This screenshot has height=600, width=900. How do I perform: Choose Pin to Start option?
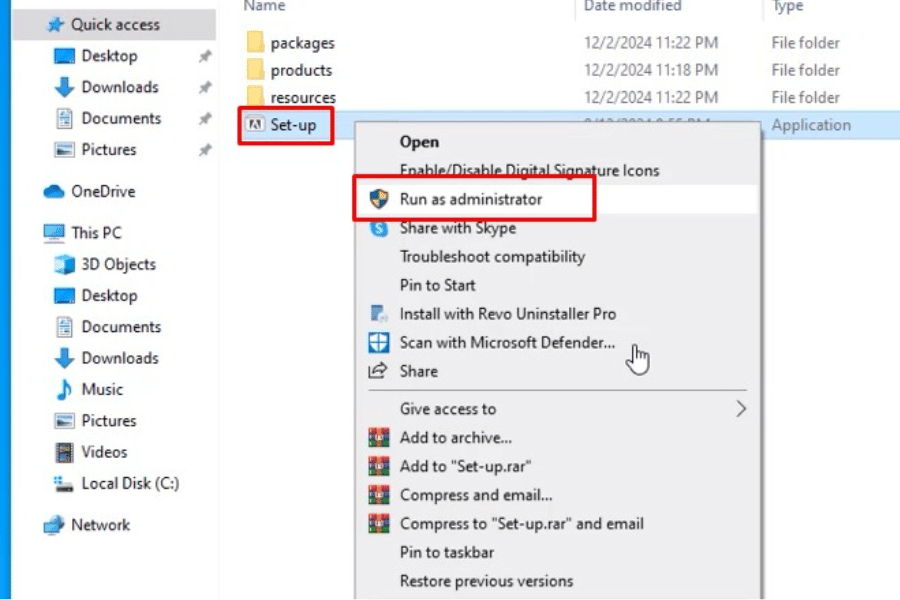[x=437, y=285]
